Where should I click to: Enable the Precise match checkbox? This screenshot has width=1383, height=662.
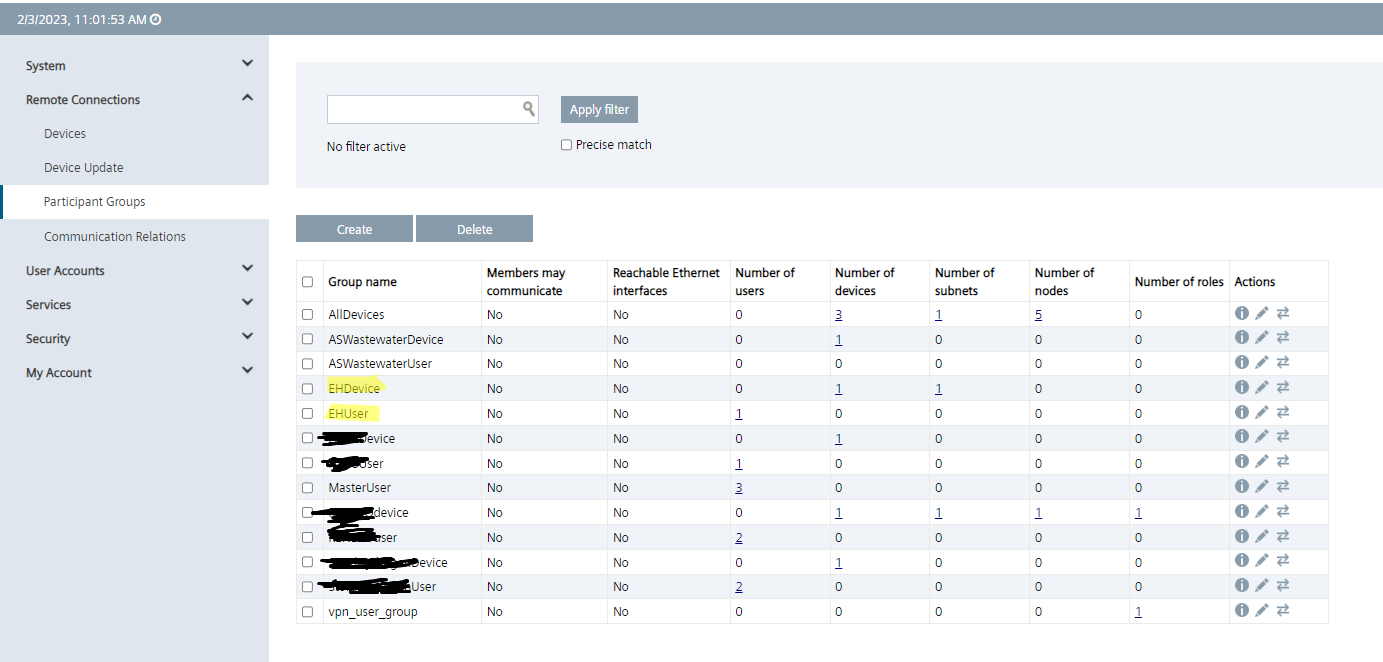click(x=566, y=145)
